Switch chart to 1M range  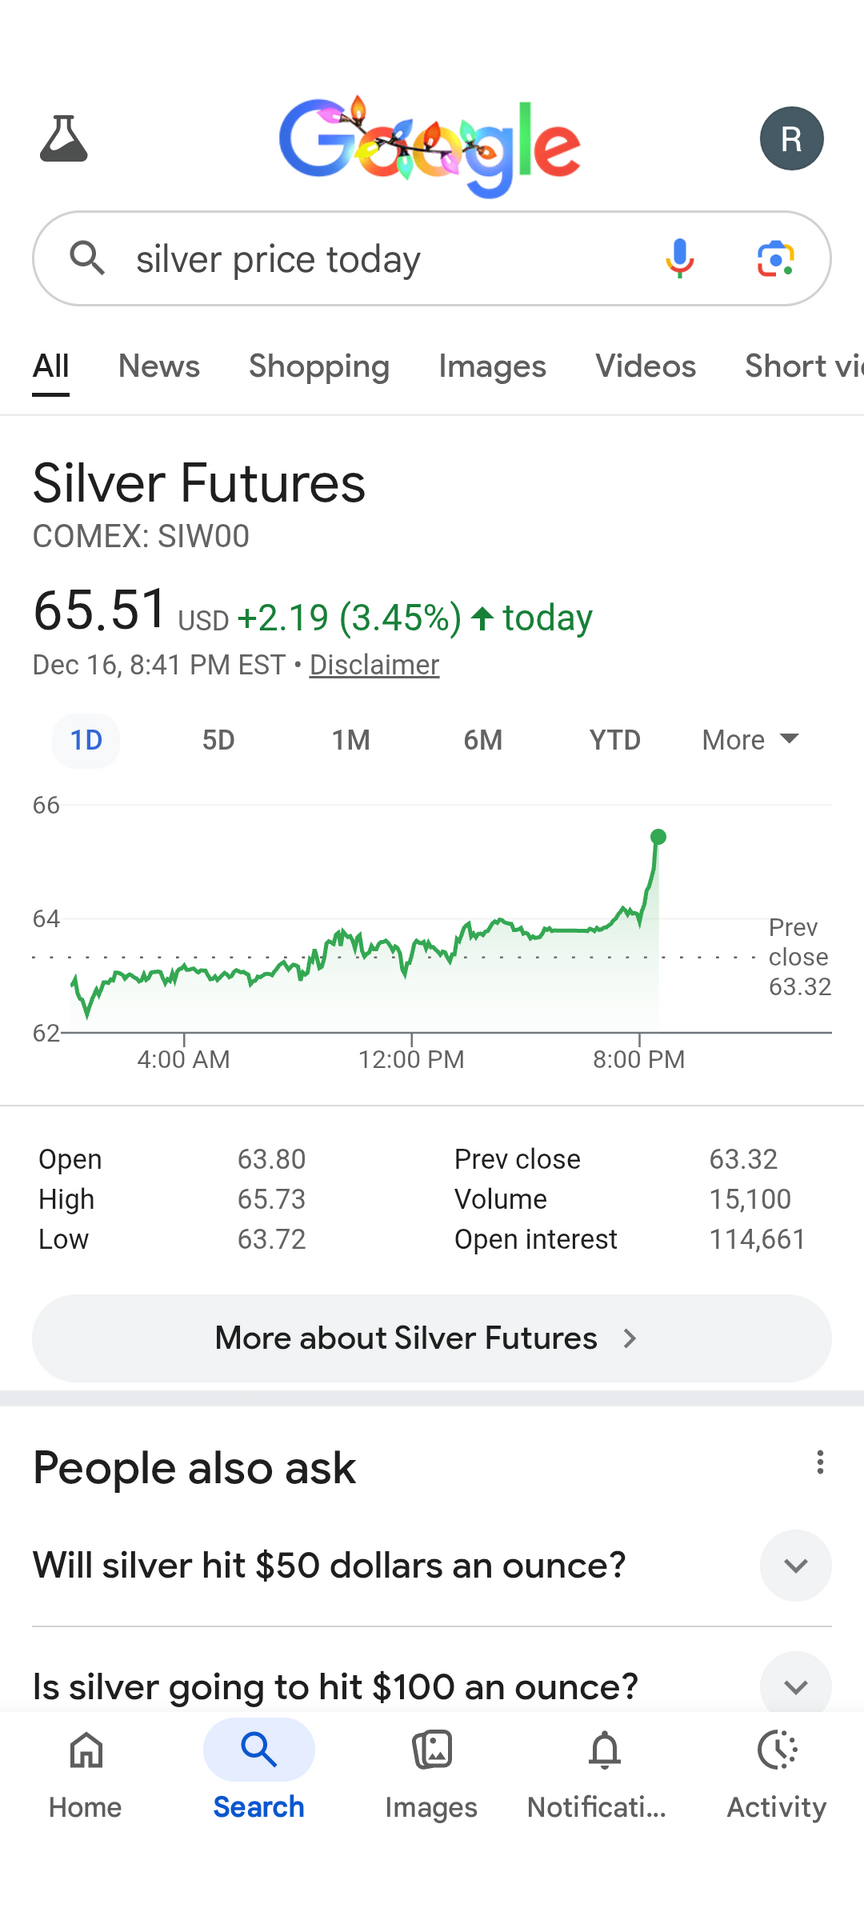click(x=351, y=740)
